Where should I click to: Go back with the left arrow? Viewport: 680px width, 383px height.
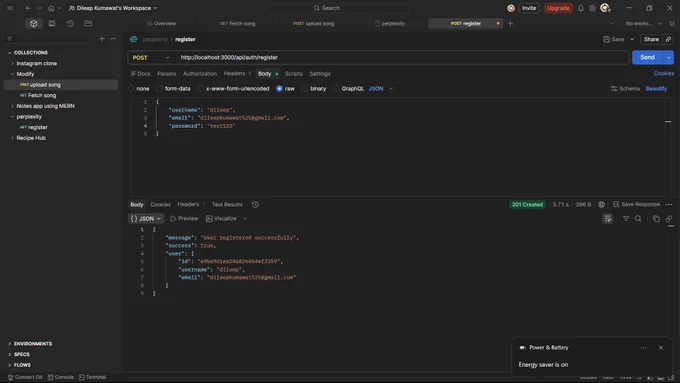pyautogui.click(x=28, y=8)
